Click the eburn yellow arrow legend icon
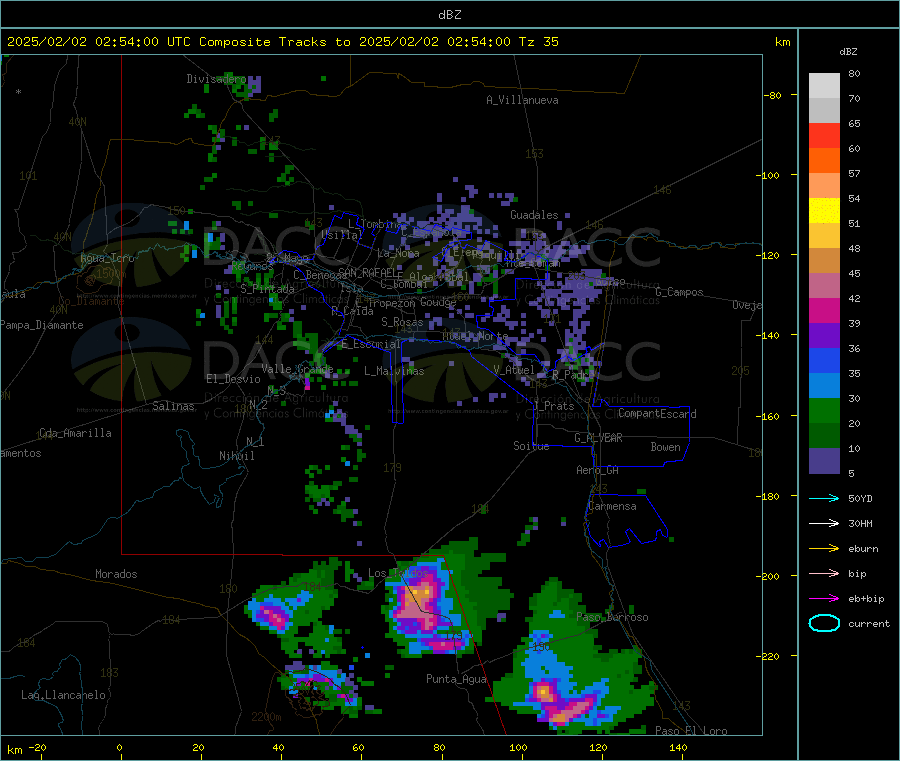The width and height of the screenshot is (900, 761). point(824,548)
